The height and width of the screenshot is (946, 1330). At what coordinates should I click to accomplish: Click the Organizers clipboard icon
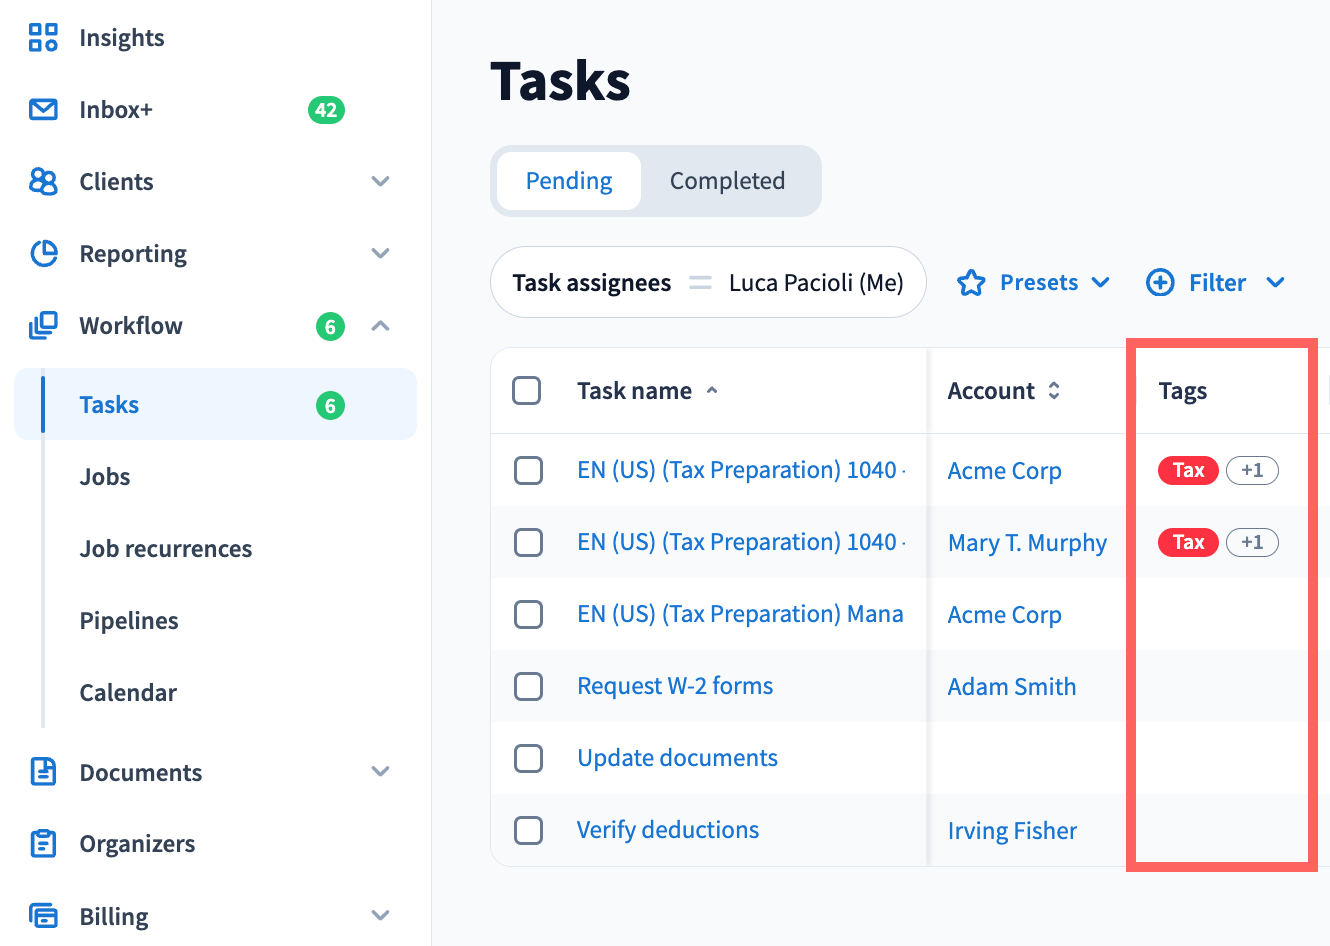43,844
